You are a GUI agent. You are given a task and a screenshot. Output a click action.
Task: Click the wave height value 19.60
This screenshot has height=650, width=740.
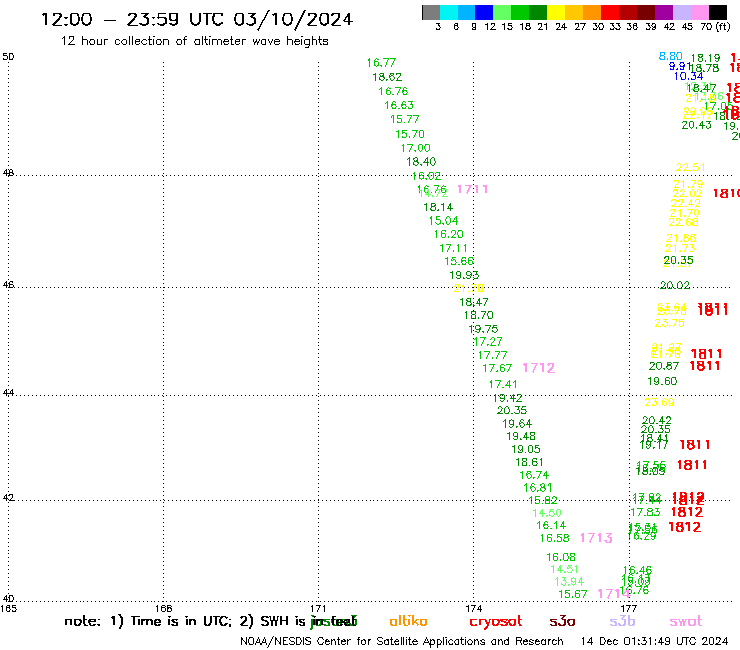pyautogui.click(x=662, y=381)
